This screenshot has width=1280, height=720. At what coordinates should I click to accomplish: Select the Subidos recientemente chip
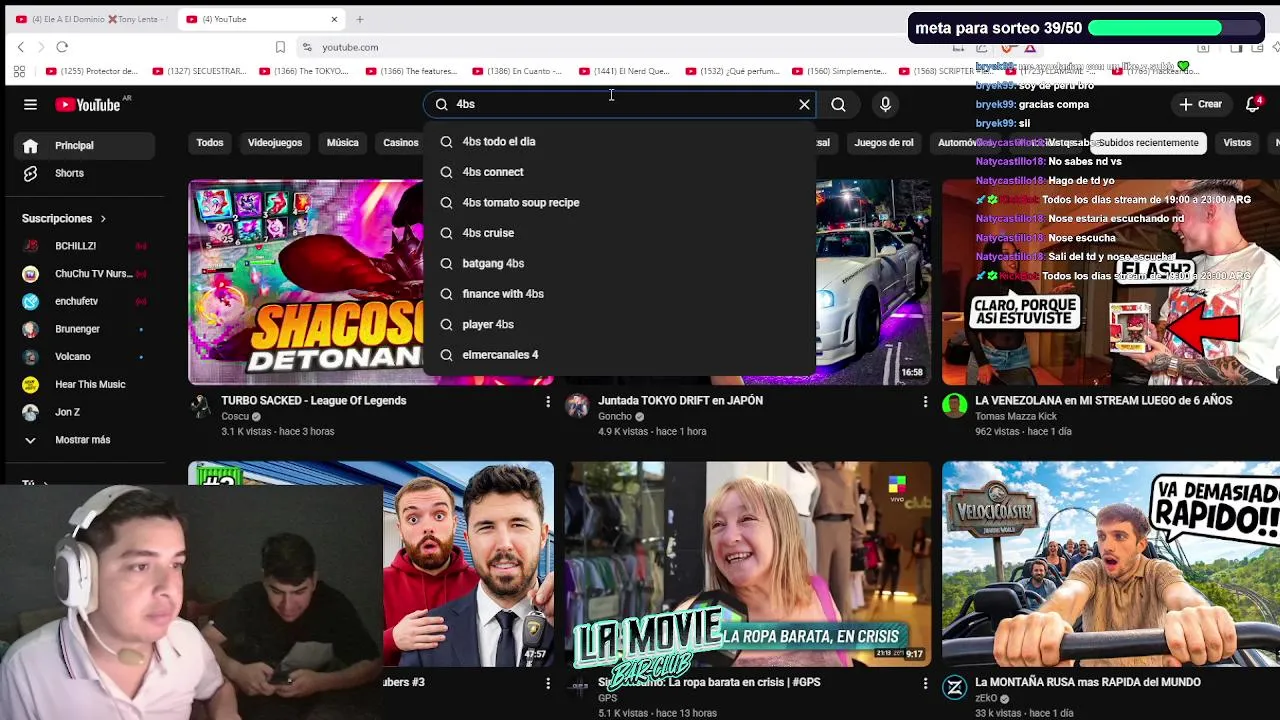coord(1148,143)
